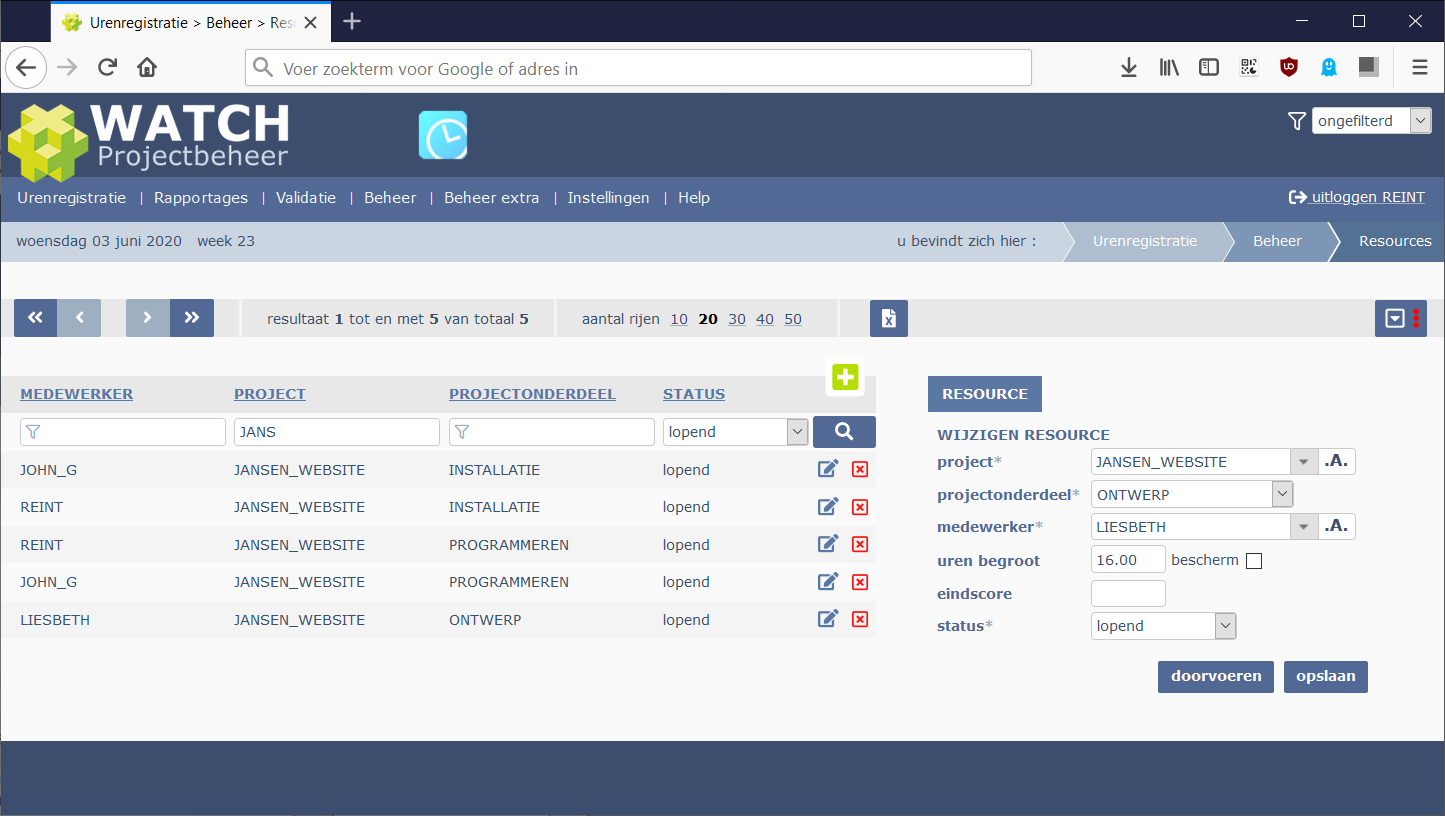The image size is (1445, 816).
Task: Click the .A. button next to project field
Action: [x=1337, y=461]
